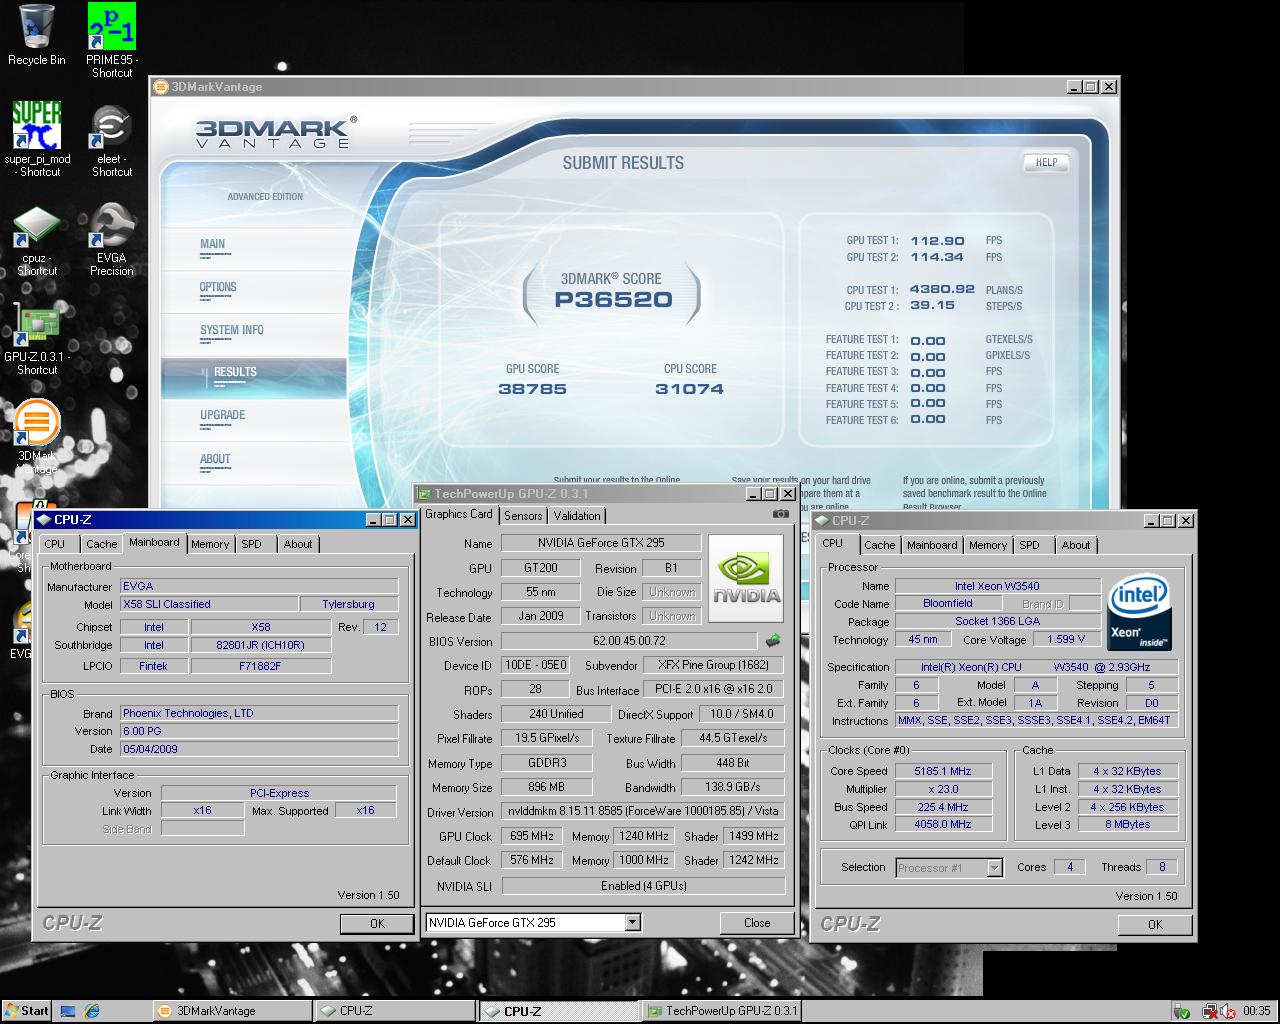Click OK in the Mainboard CPU-Z window
Screen dimensions: 1280x1024
pyautogui.click(x=377, y=923)
